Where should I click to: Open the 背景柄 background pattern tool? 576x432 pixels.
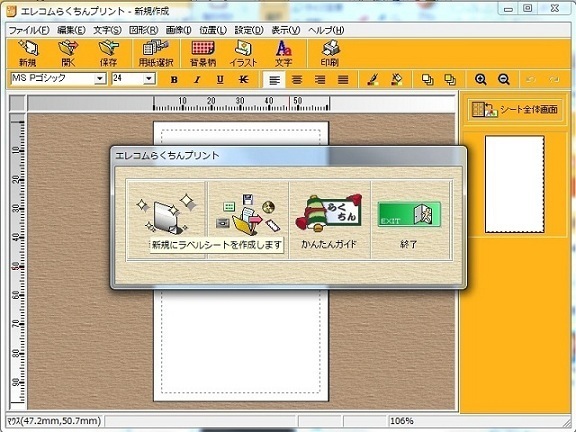tap(203, 54)
